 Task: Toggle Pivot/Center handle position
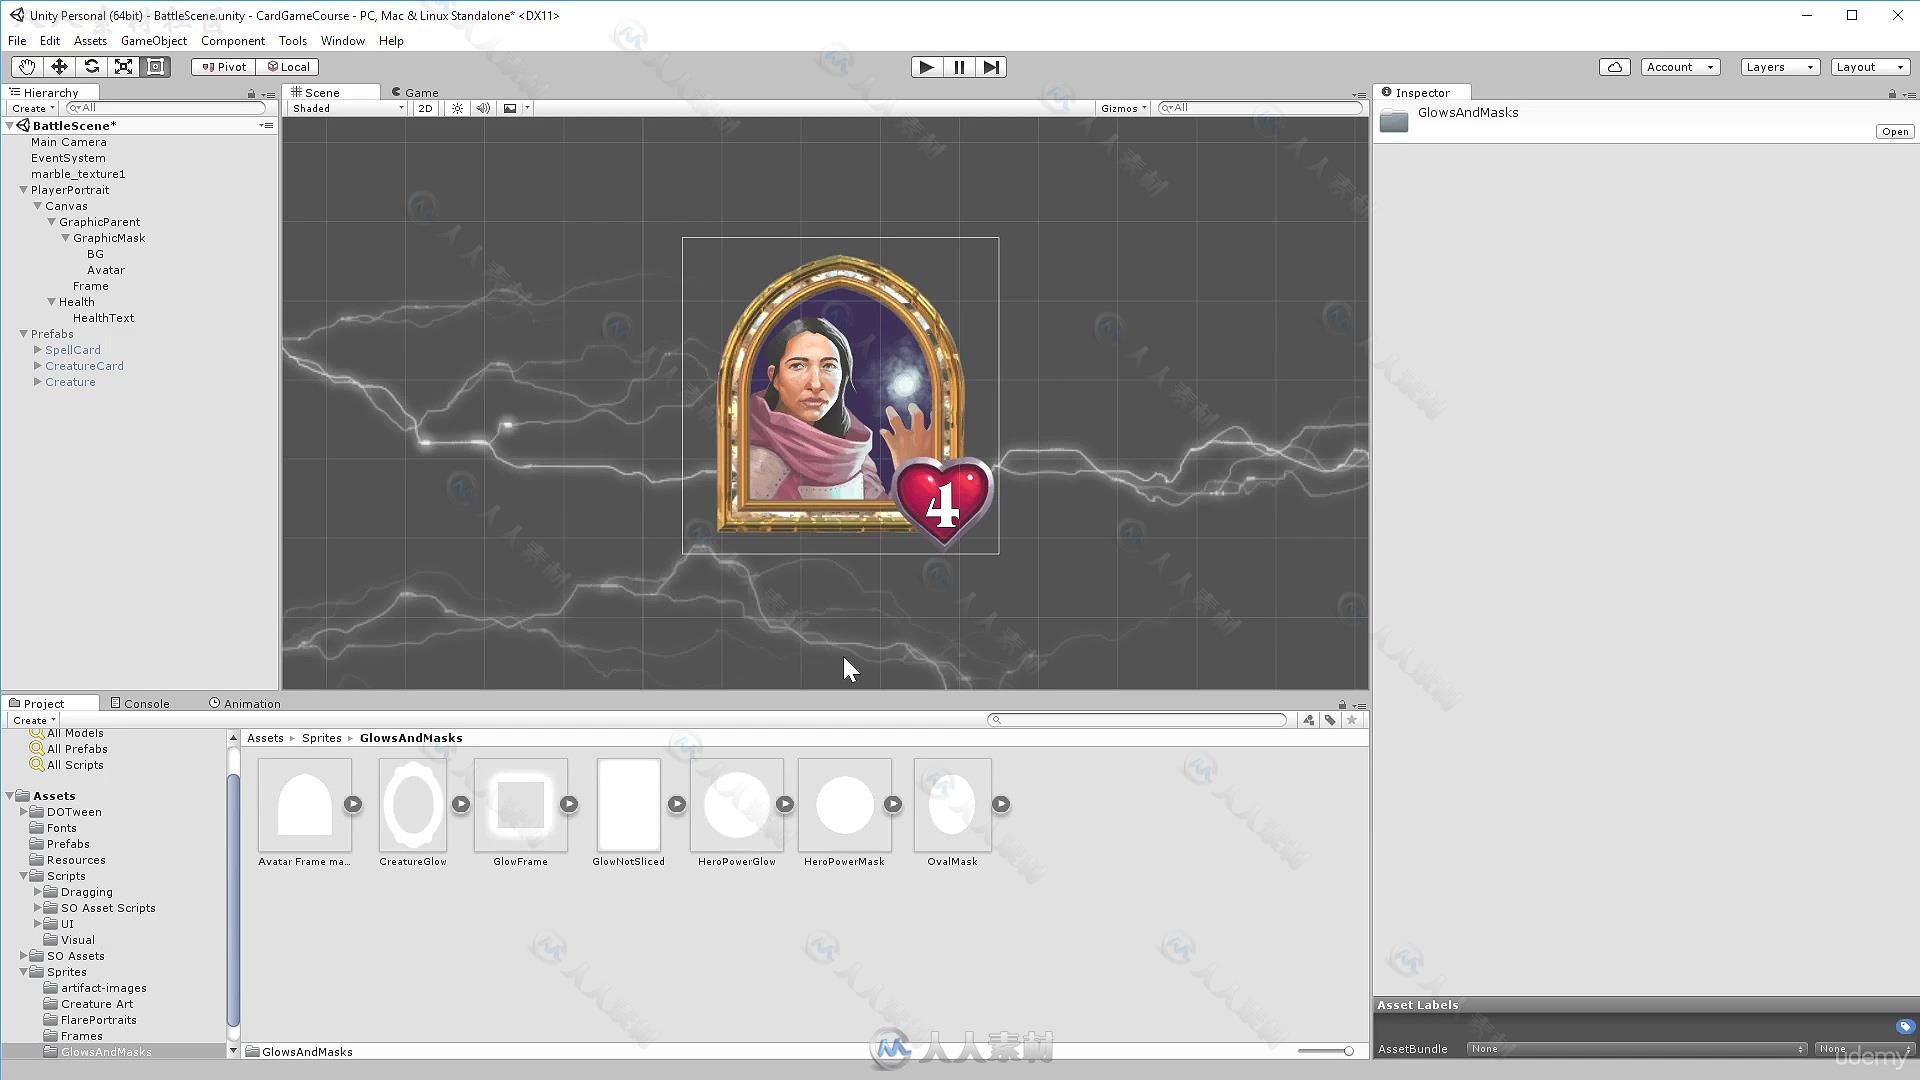[223, 67]
